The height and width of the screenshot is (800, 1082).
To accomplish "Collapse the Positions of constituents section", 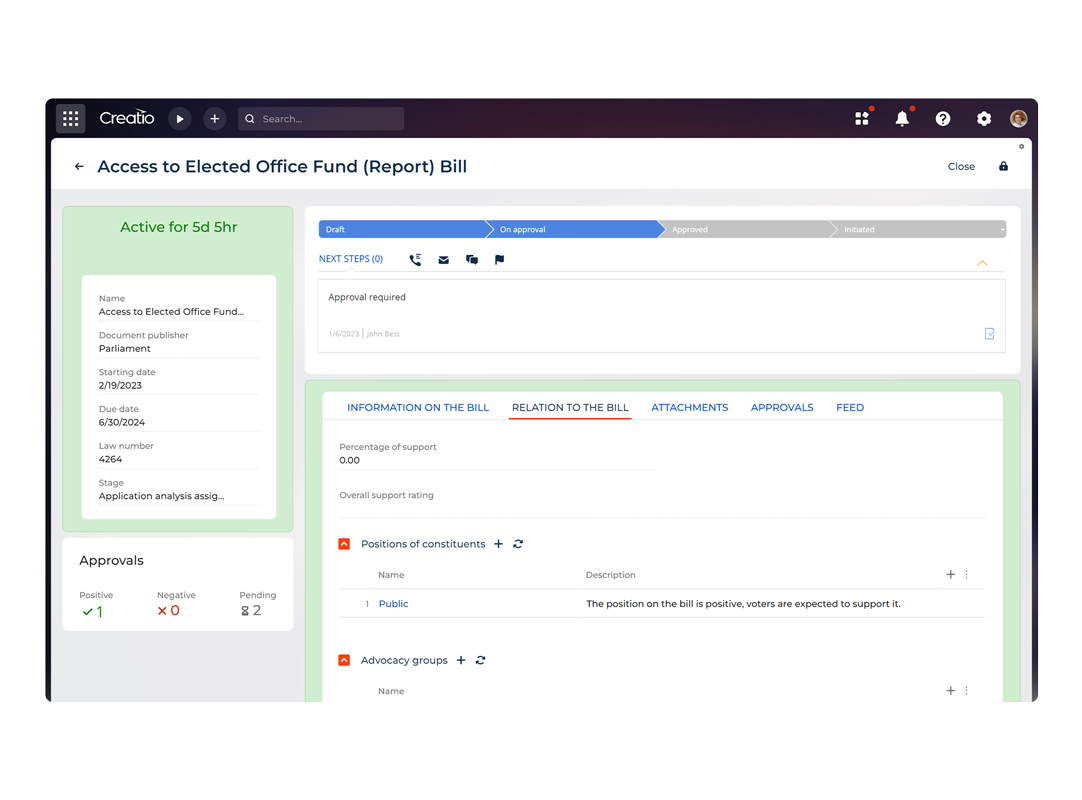I will point(344,544).
